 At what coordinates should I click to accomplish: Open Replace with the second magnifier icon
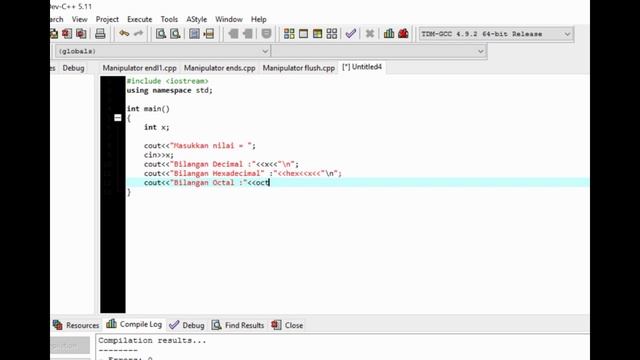click(175, 33)
